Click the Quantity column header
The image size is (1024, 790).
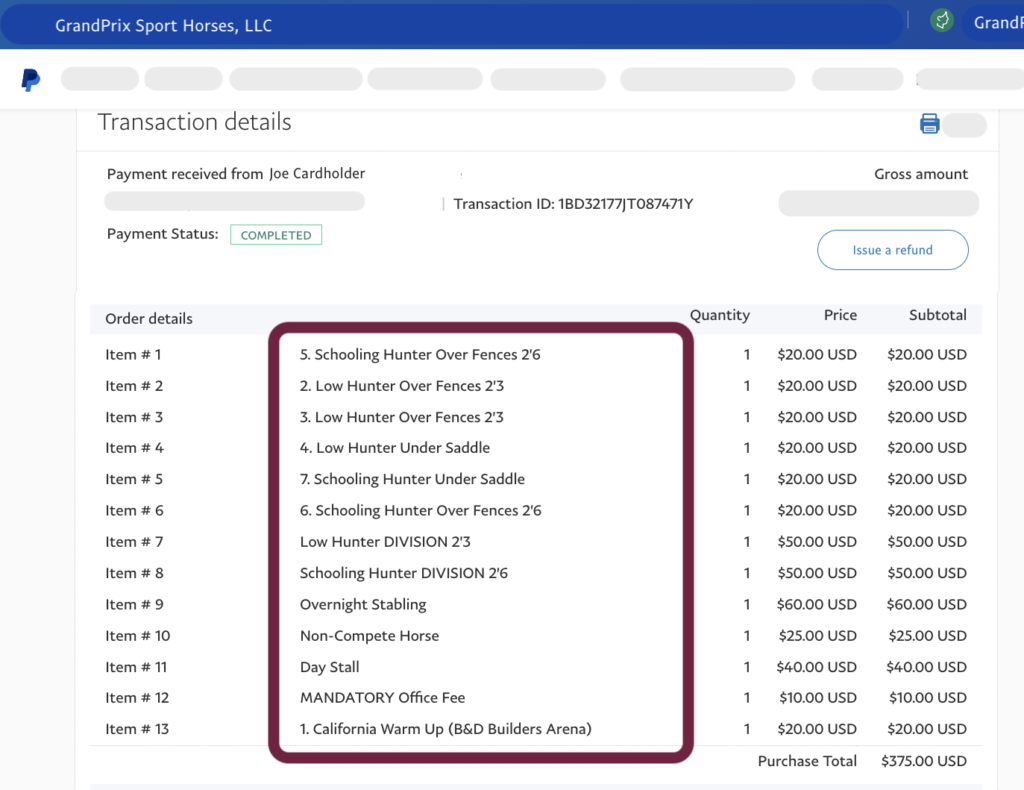click(x=720, y=315)
